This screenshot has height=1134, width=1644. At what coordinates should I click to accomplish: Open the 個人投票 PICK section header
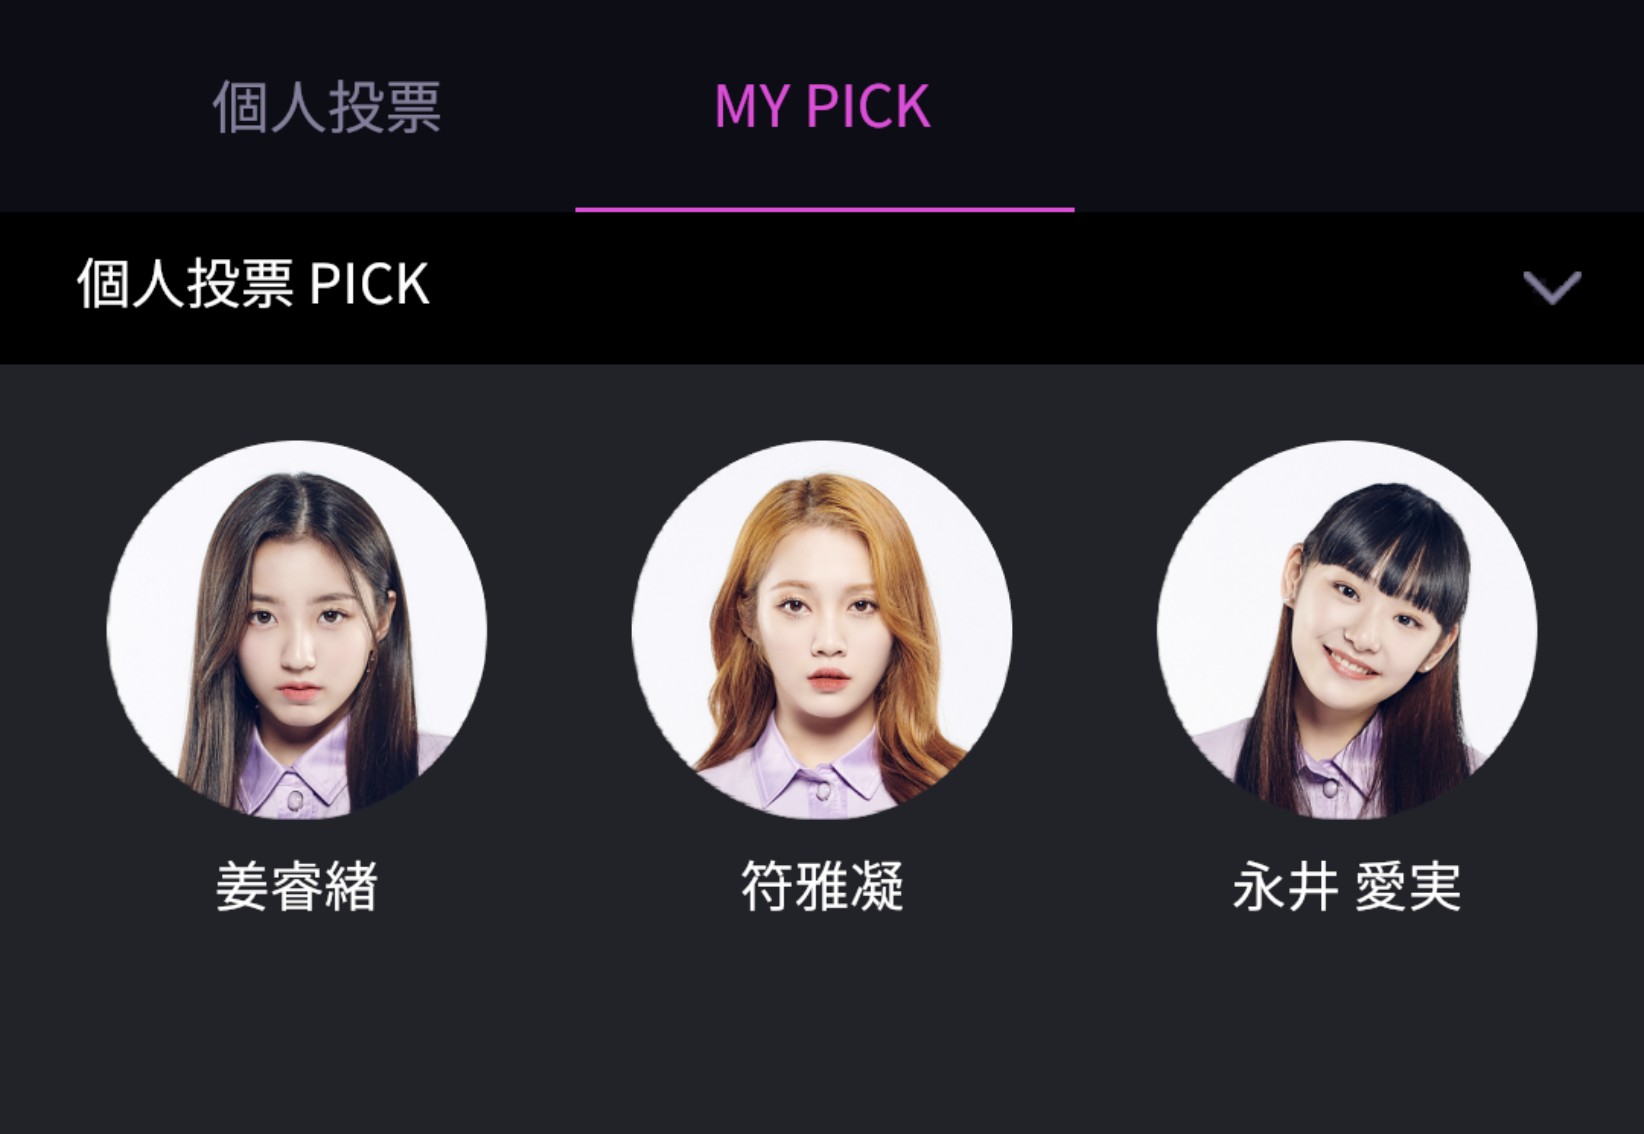coord(822,288)
